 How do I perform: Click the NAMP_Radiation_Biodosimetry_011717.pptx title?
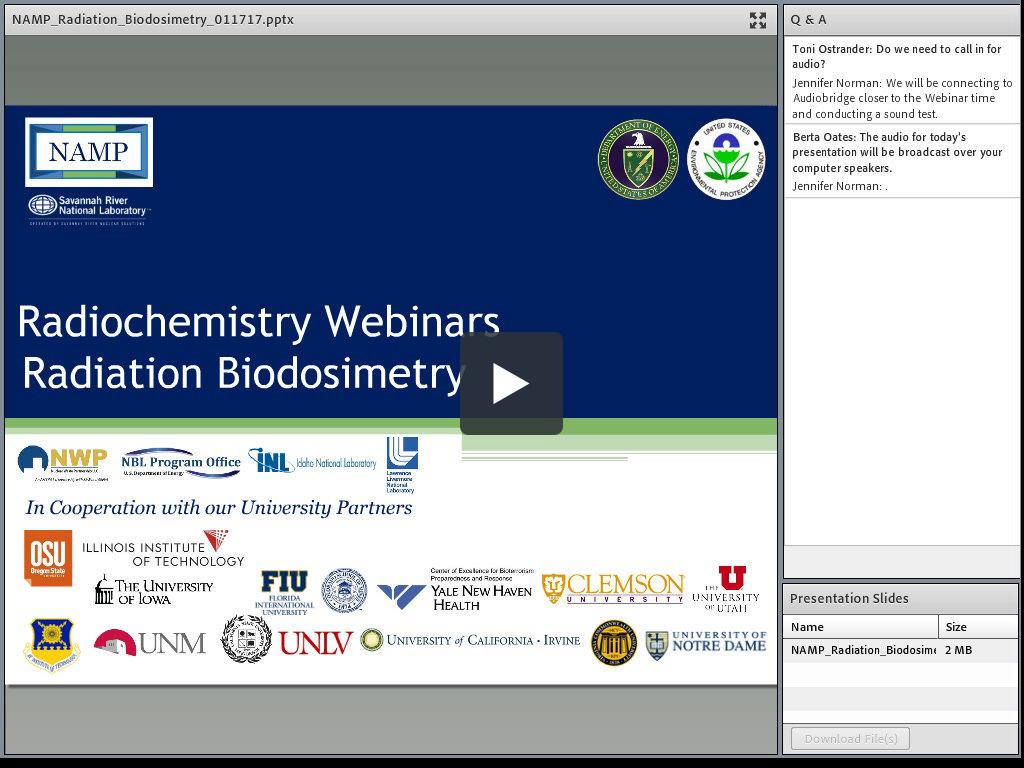pyautogui.click(x=153, y=20)
